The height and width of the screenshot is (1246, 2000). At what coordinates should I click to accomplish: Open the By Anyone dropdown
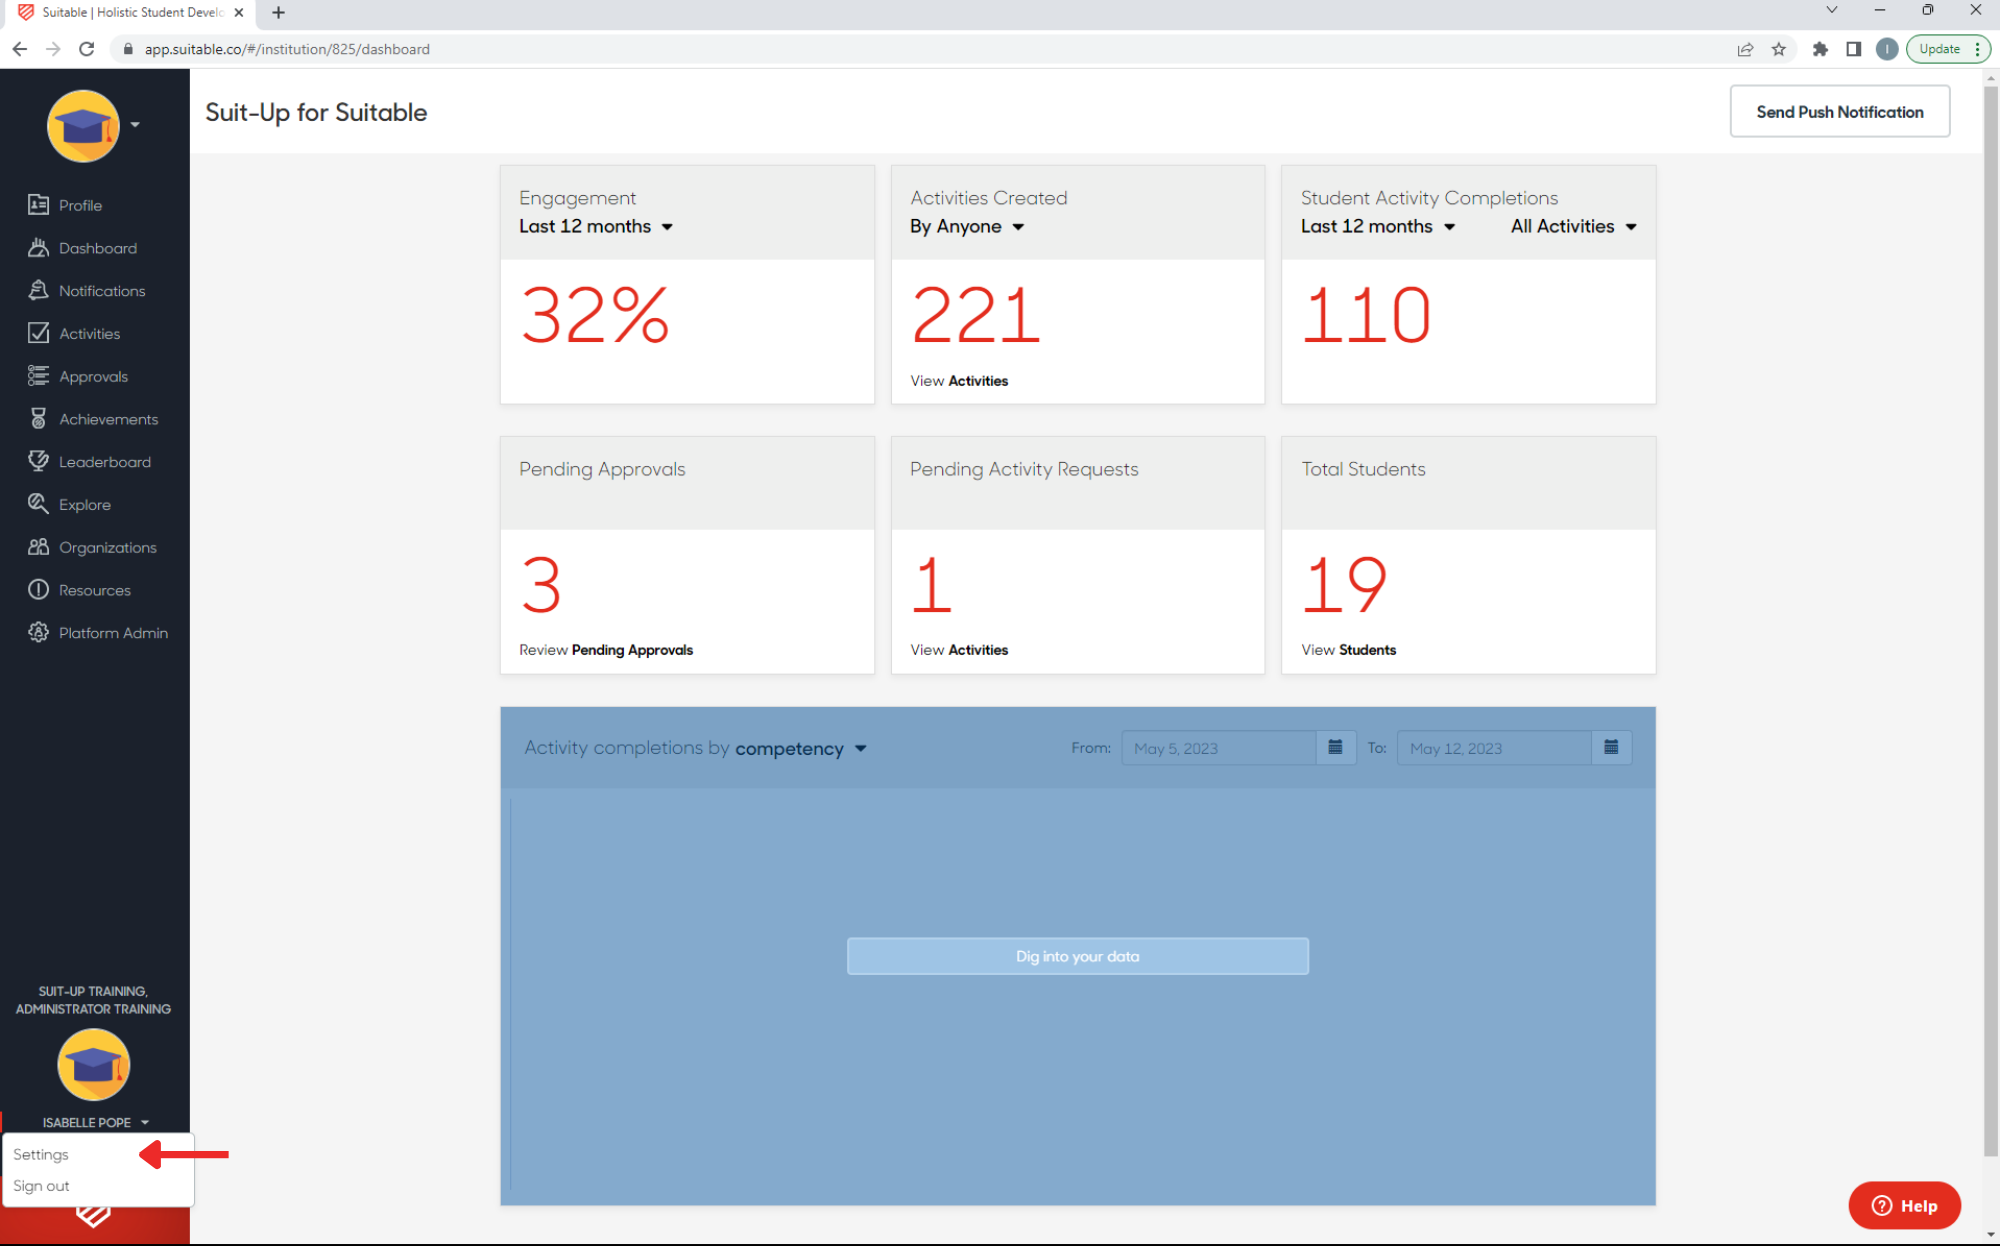click(967, 226)
